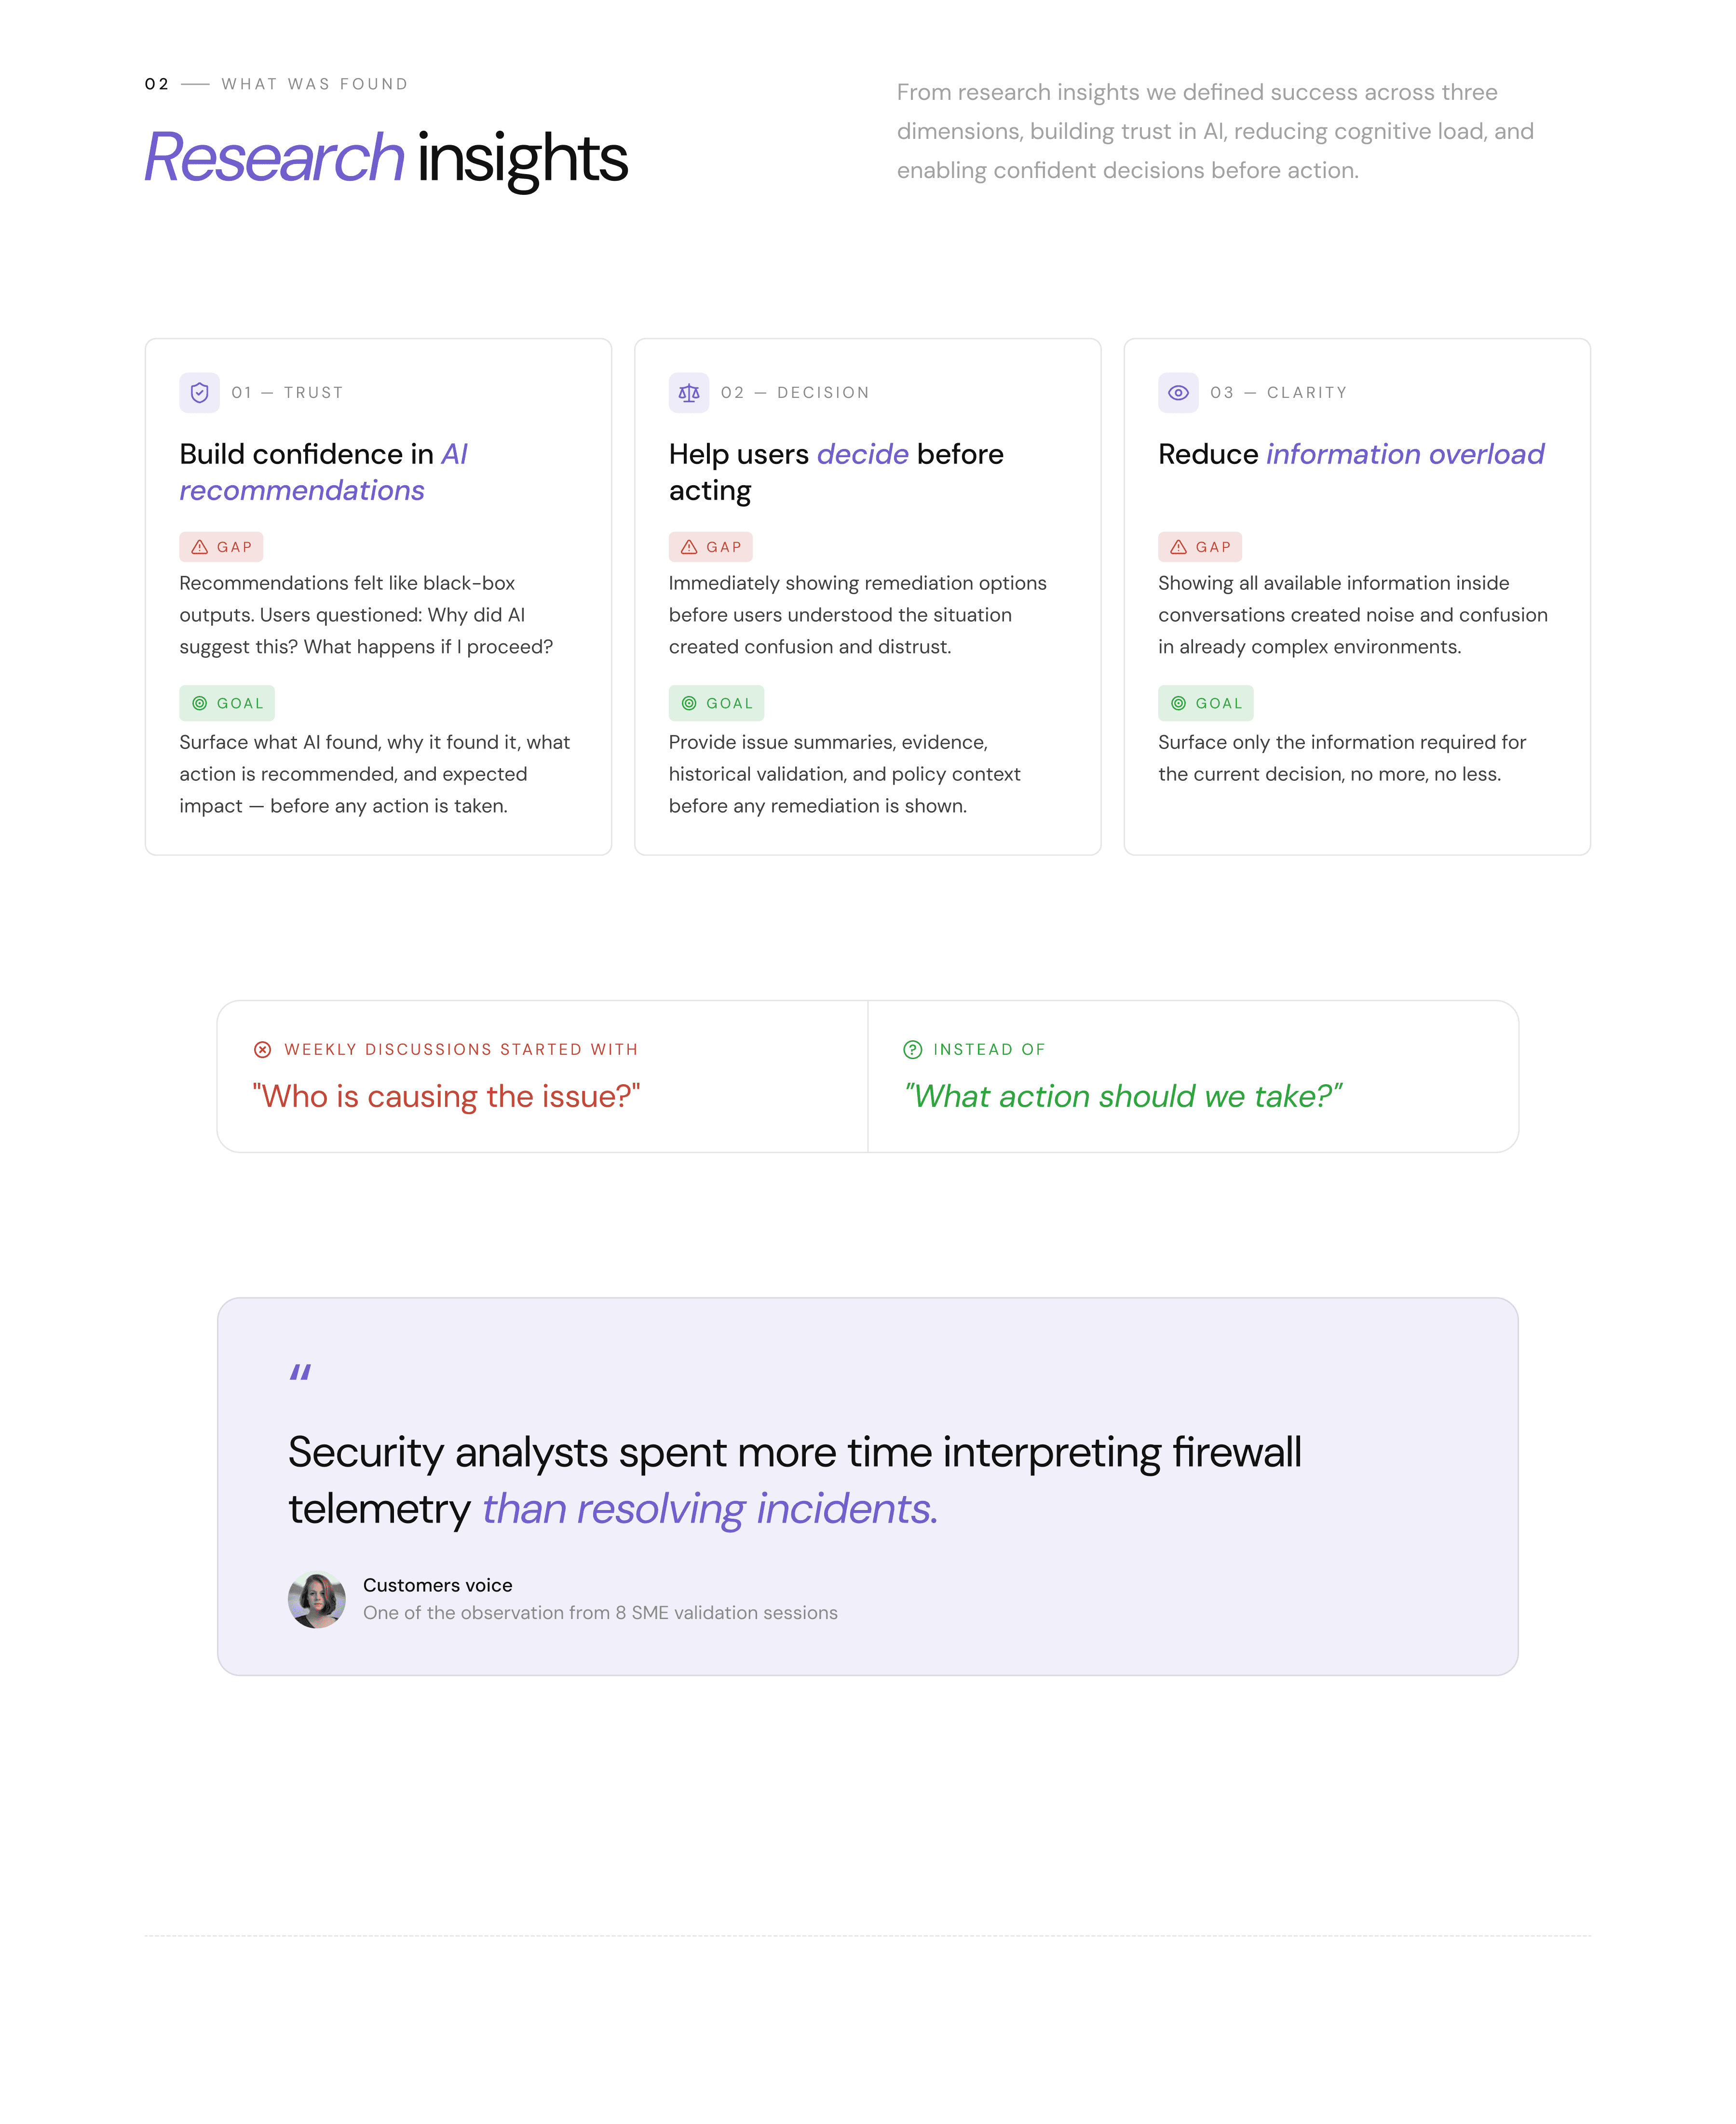
Task: Click the red cross circle icon beside Weekly Discussions
Action: tap(262, 1049)
